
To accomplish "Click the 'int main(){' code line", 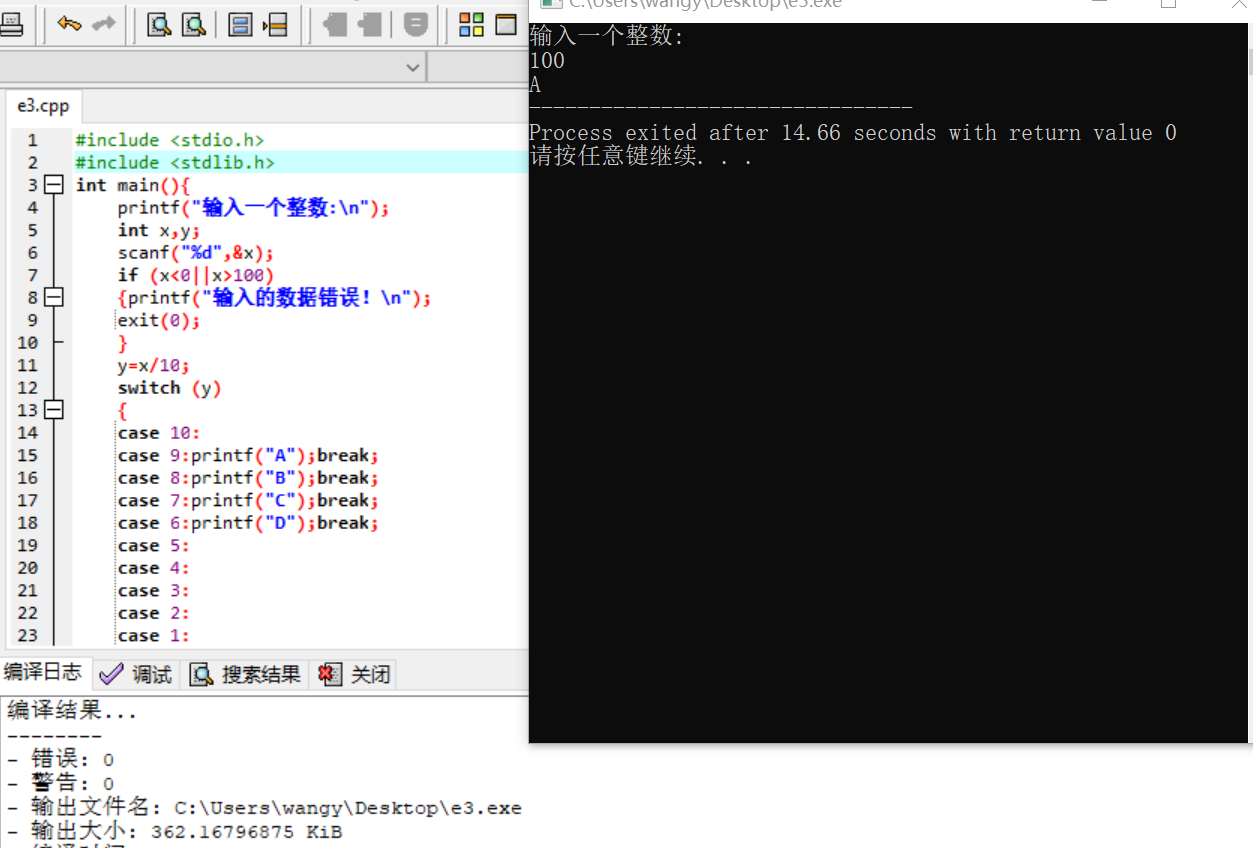I will [132, 185].
